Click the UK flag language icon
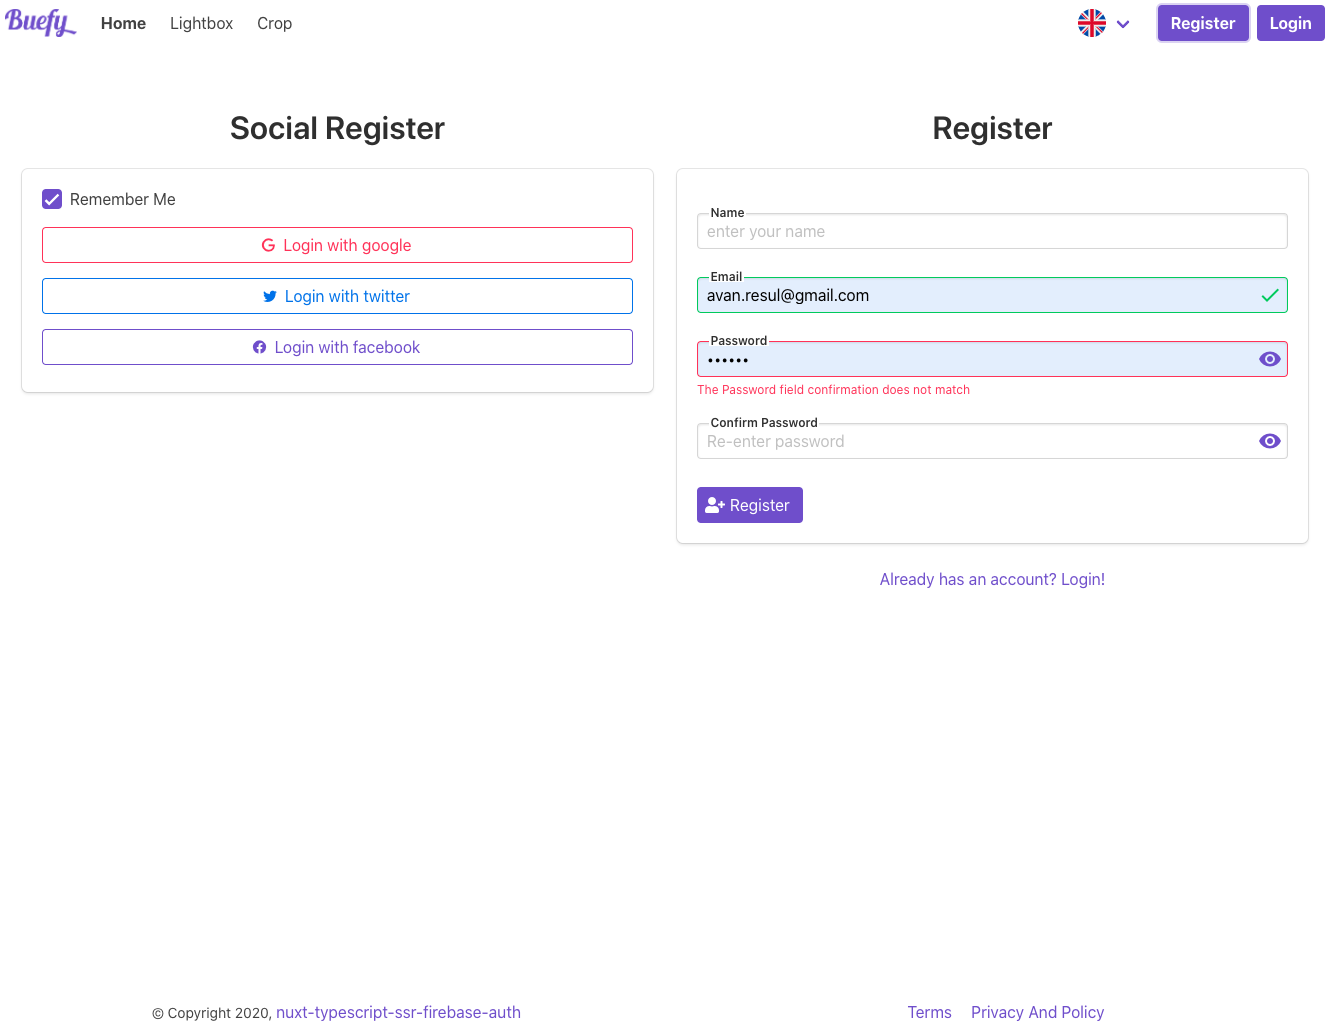This screenshot has height=1033, width=1333. click(x=1092, y=23)
